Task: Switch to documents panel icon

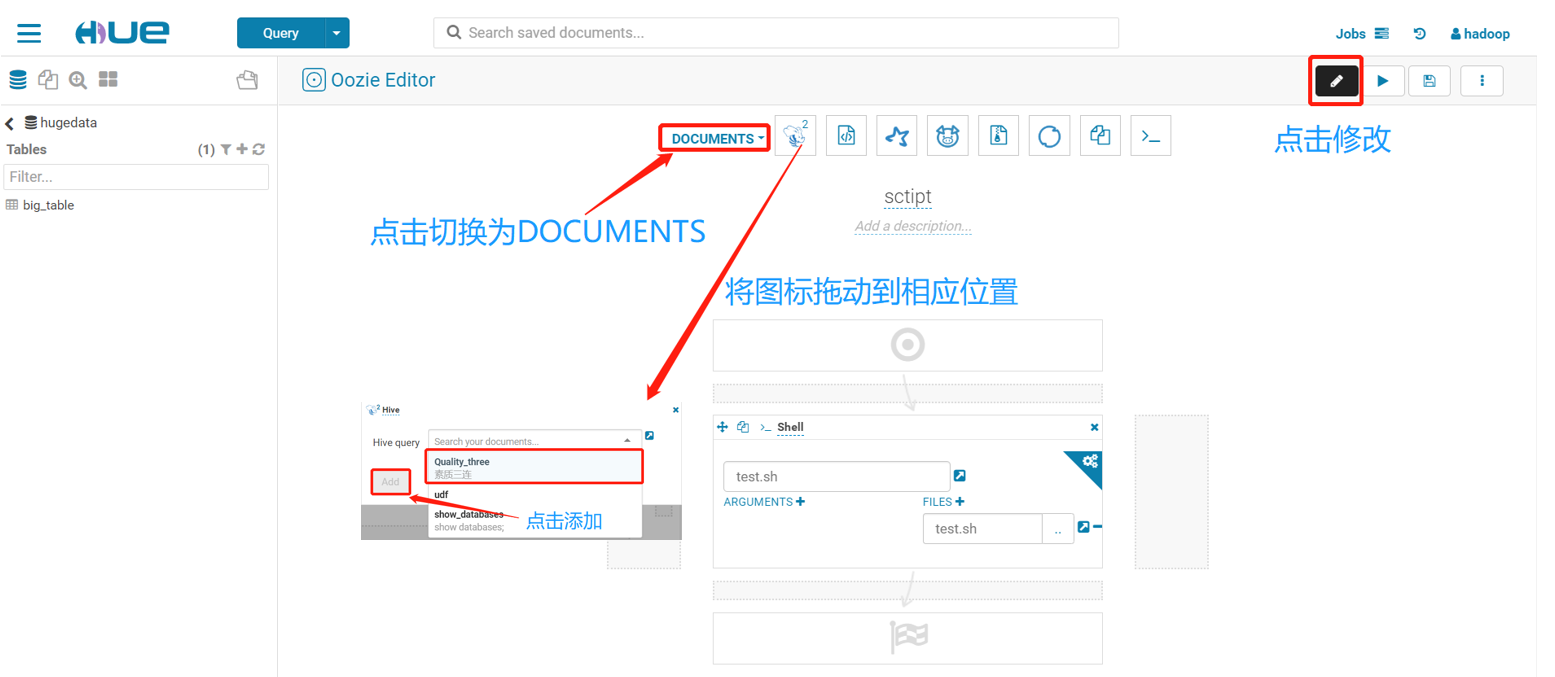Action: [x=47, y=80]
